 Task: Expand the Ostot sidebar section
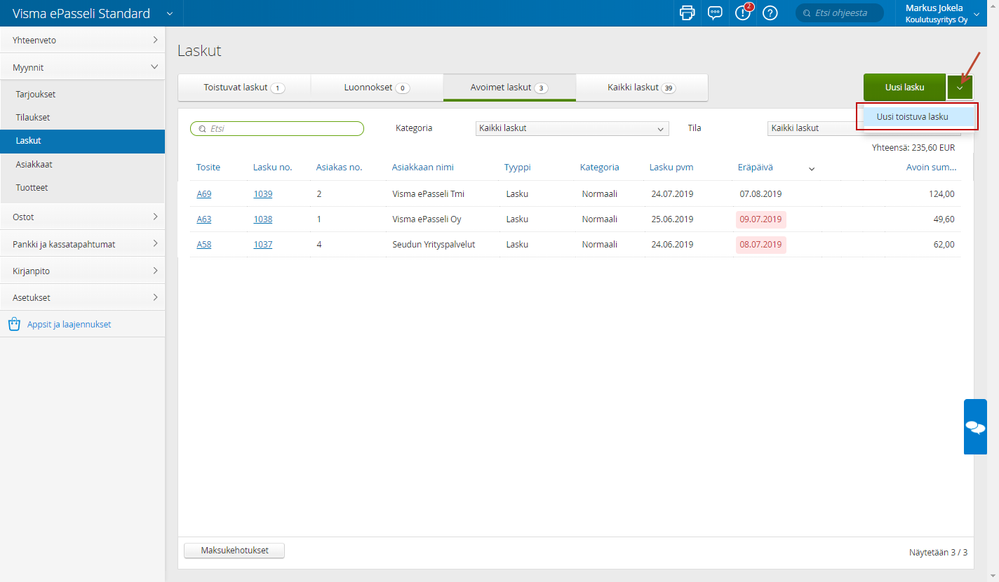[82, 217]
